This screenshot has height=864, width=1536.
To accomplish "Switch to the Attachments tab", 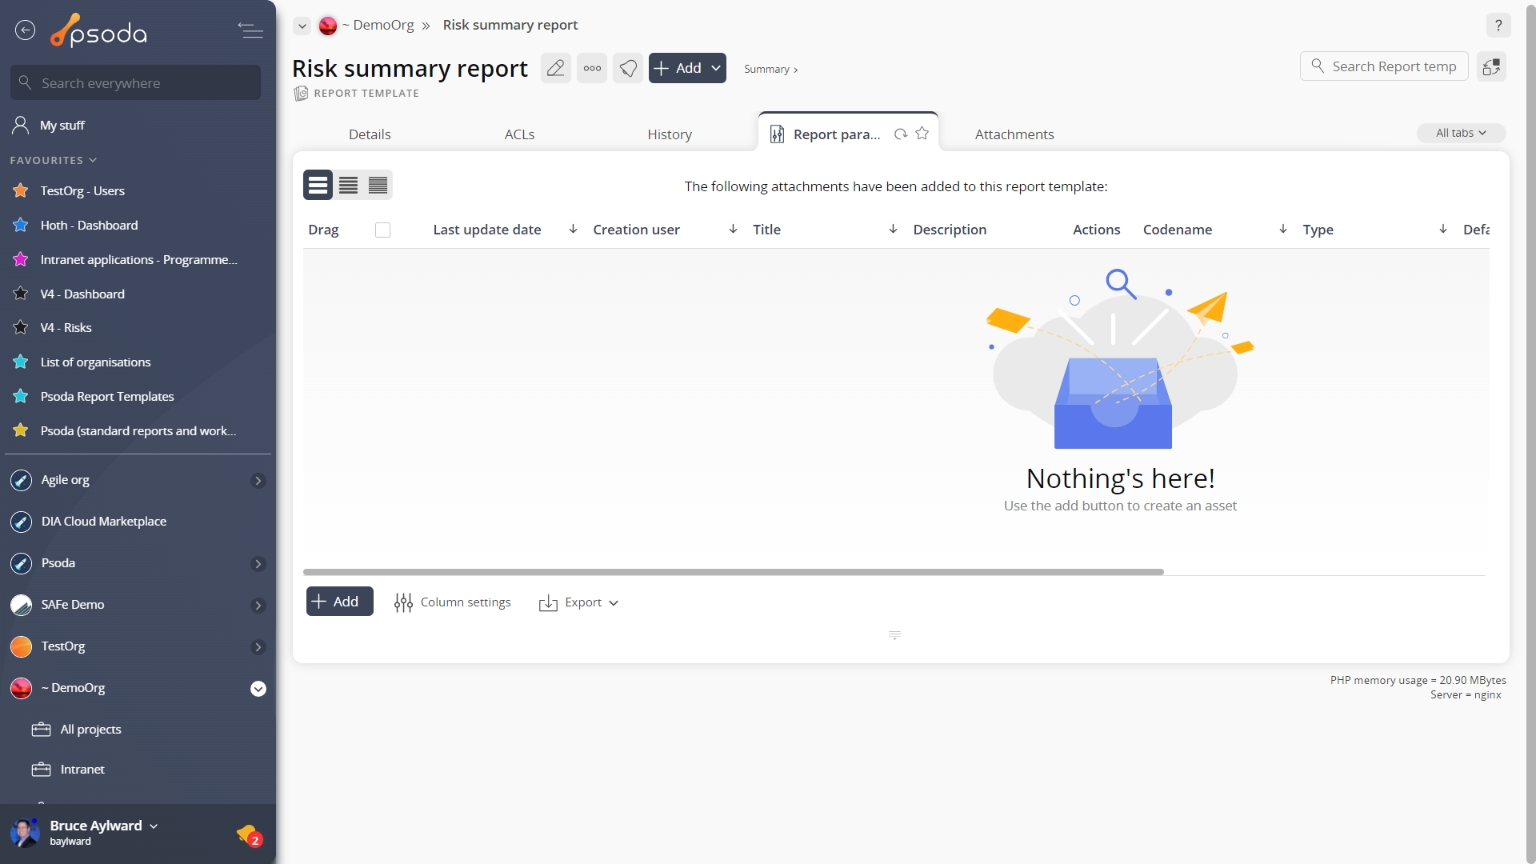I will (1015, 134).
